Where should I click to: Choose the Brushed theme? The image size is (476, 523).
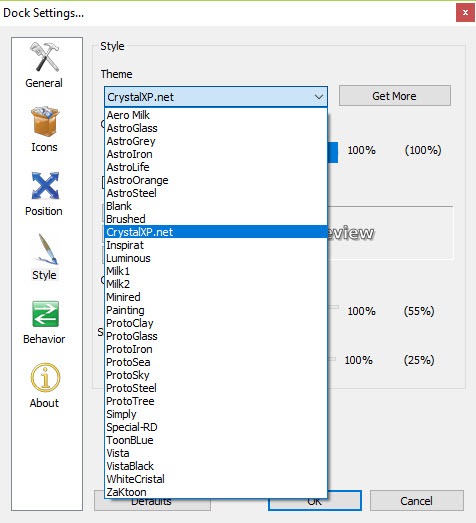[215, 219]
